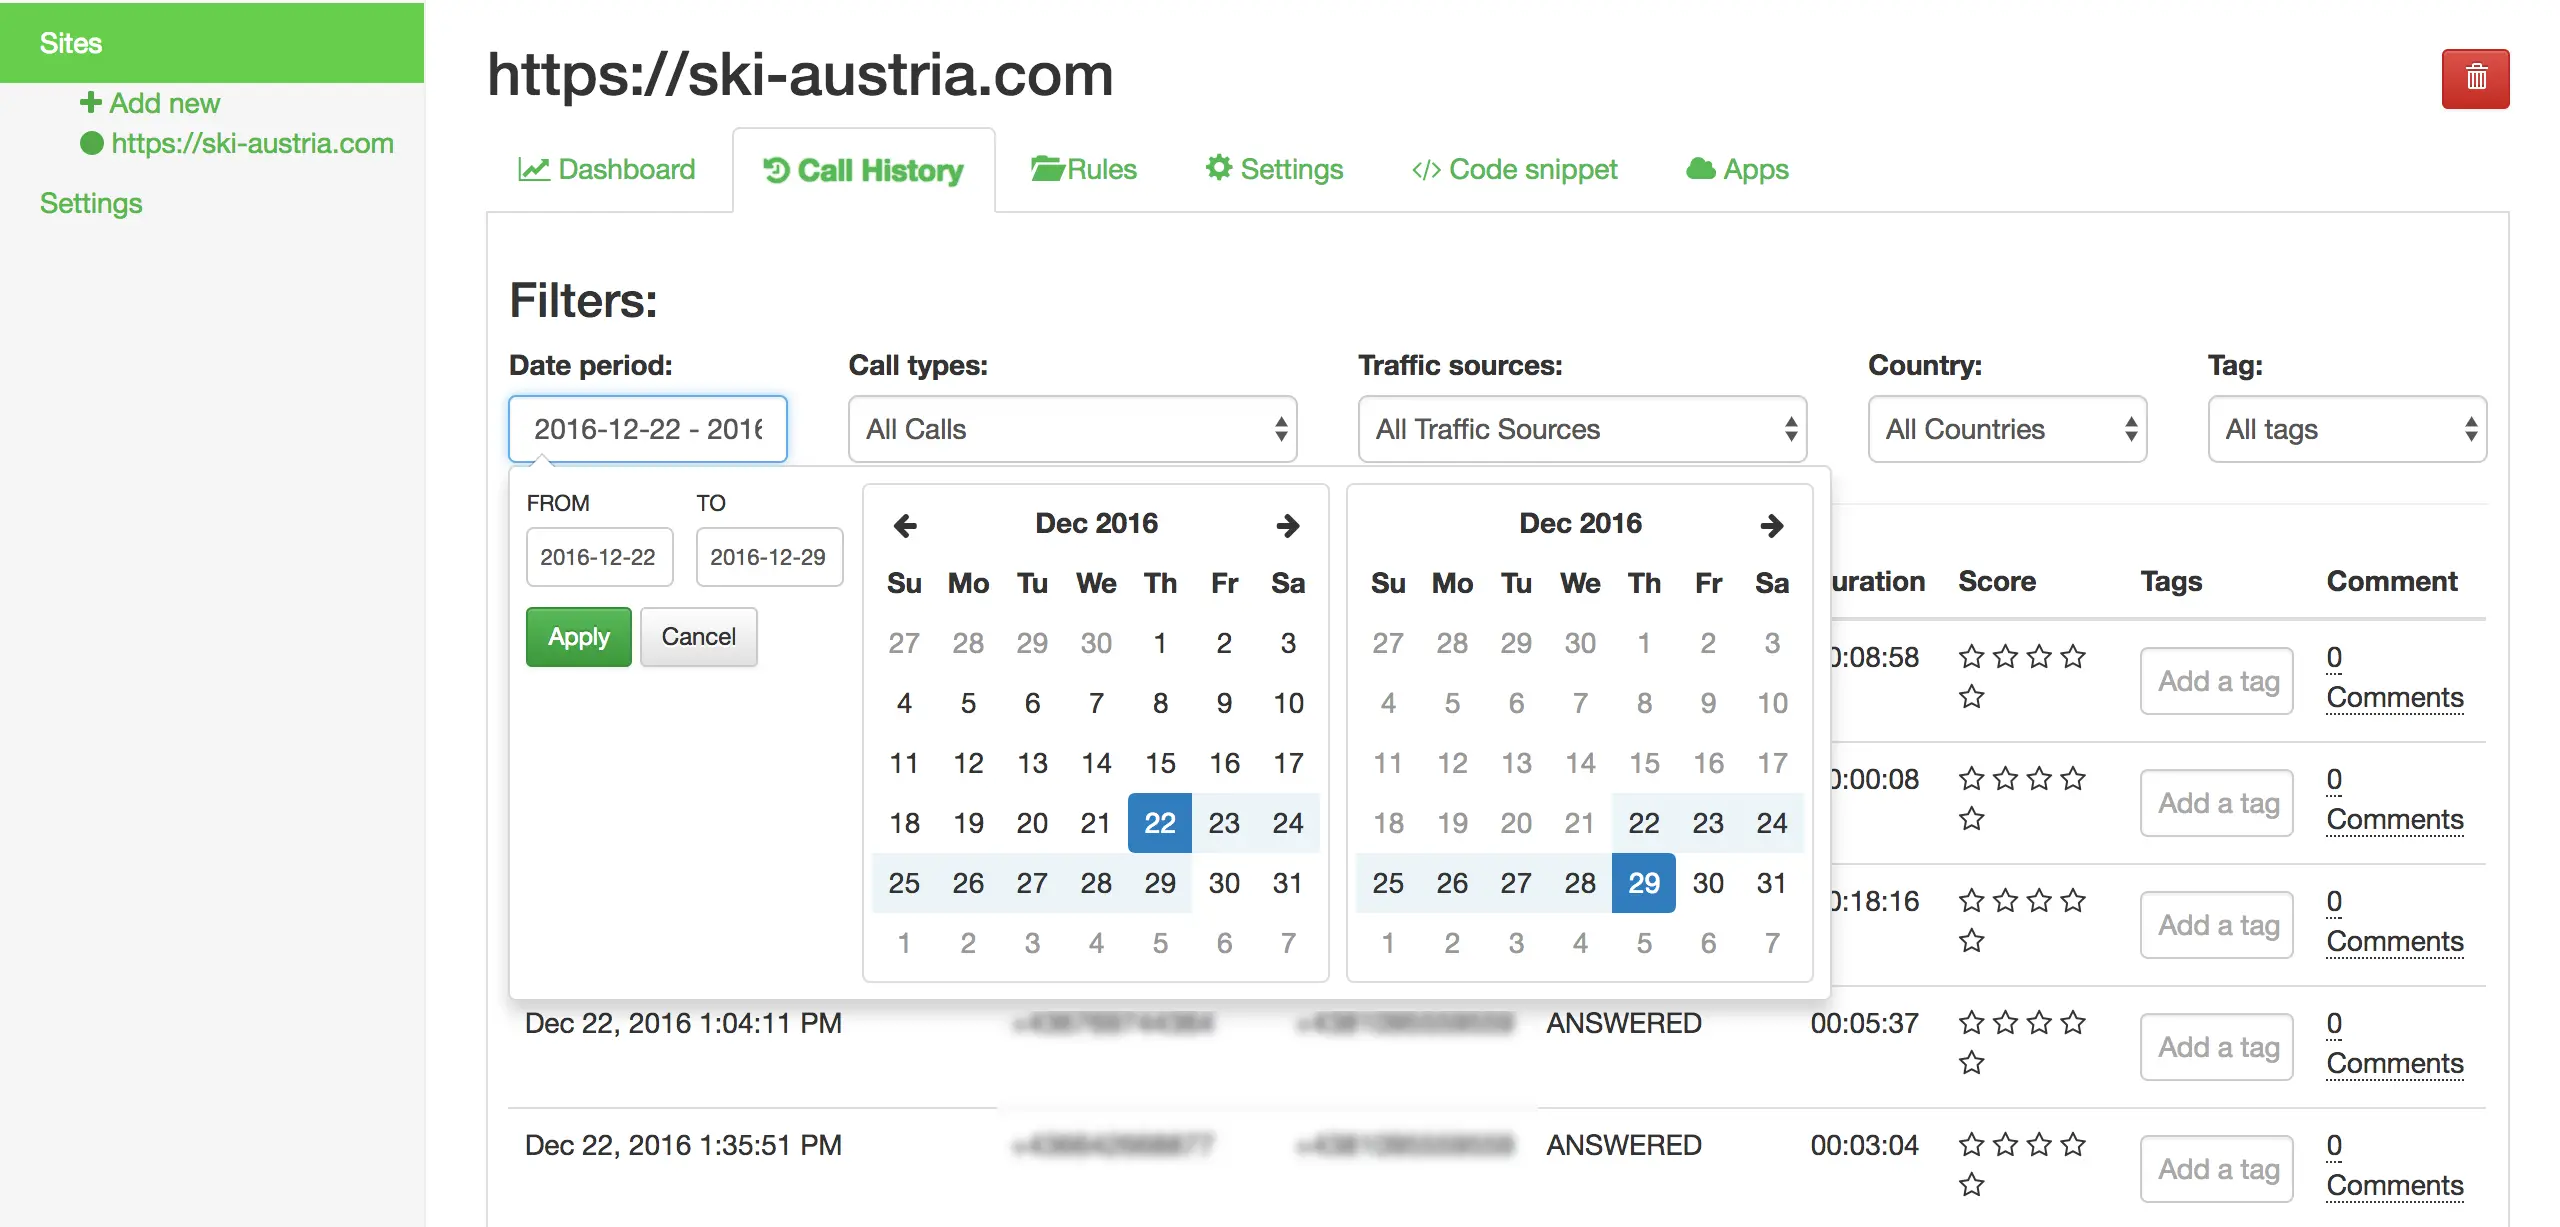The width and height of the screenshot is (2560, 1227).
Task: Open the Apps tab
Action: tap(1737, 169)
